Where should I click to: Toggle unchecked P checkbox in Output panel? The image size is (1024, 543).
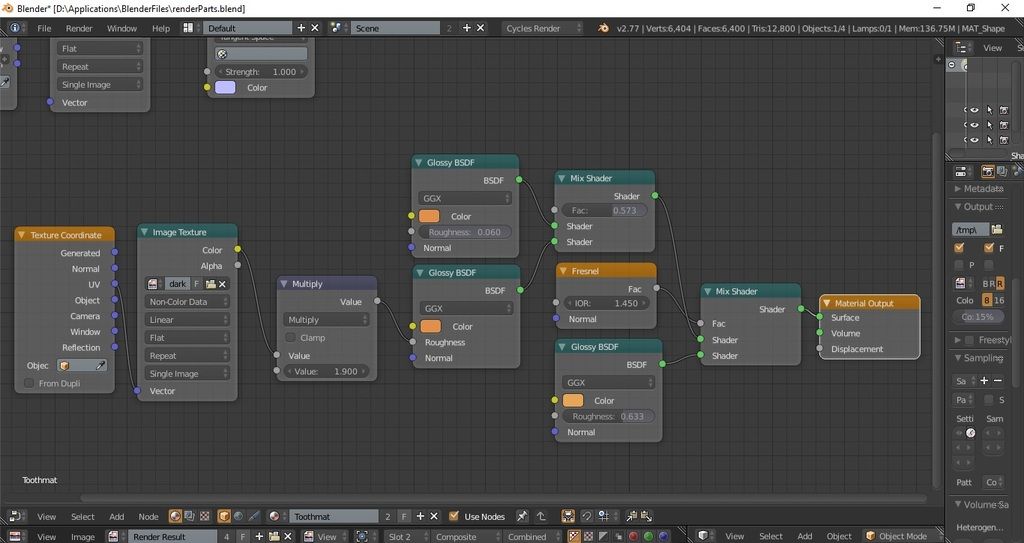959,265
